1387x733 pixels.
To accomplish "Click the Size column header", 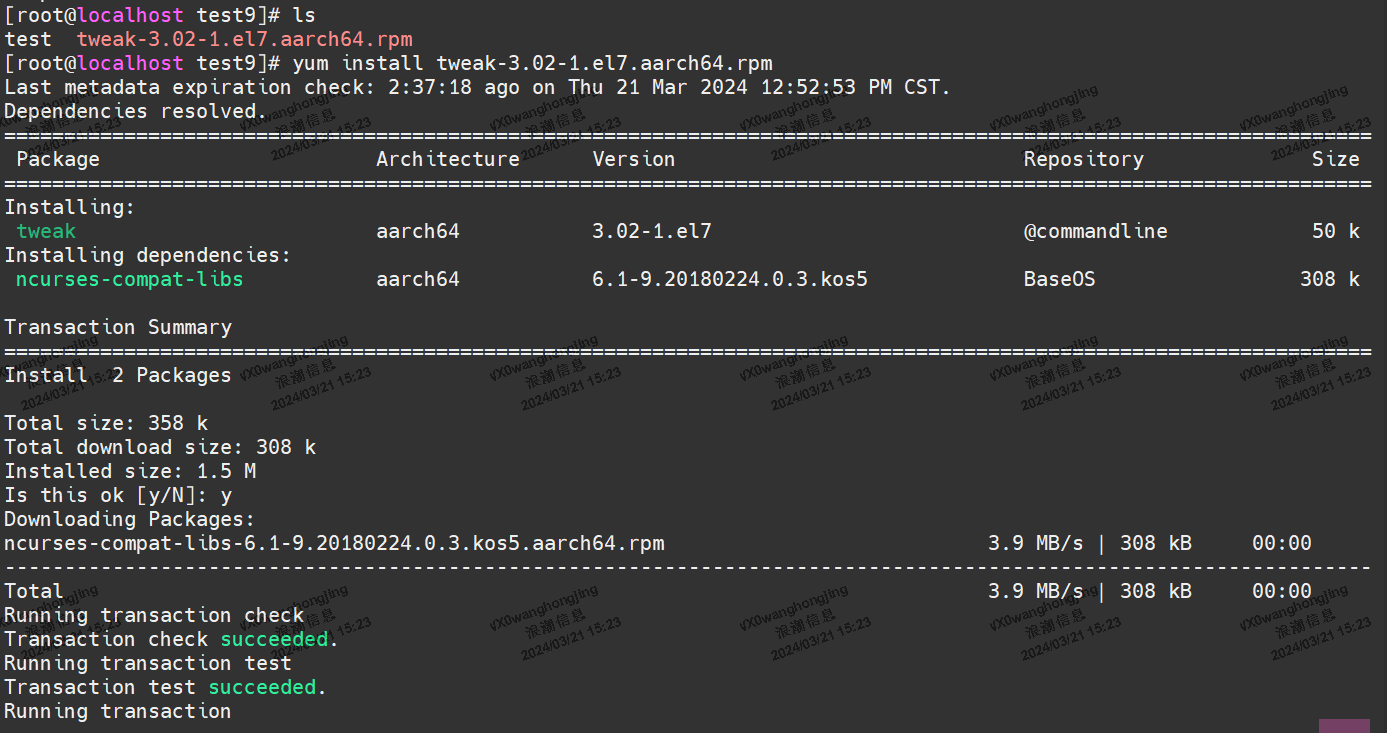I will [1335, 159].
